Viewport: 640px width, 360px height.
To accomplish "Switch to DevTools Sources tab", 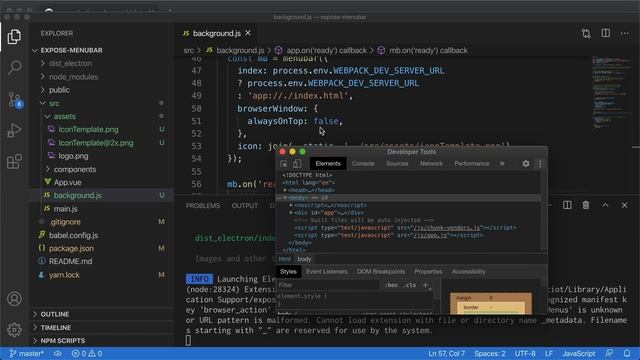I will pyautogui.click(x=397, y=163).
